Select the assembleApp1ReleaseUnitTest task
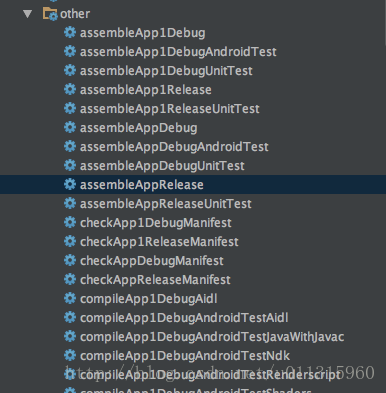The height and width of the screenshot is (393, 386). (x=169, y=109)
